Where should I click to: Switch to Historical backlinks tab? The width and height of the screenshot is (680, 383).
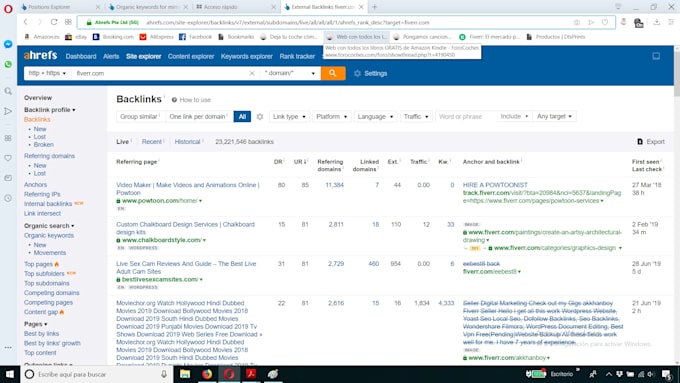187,141
